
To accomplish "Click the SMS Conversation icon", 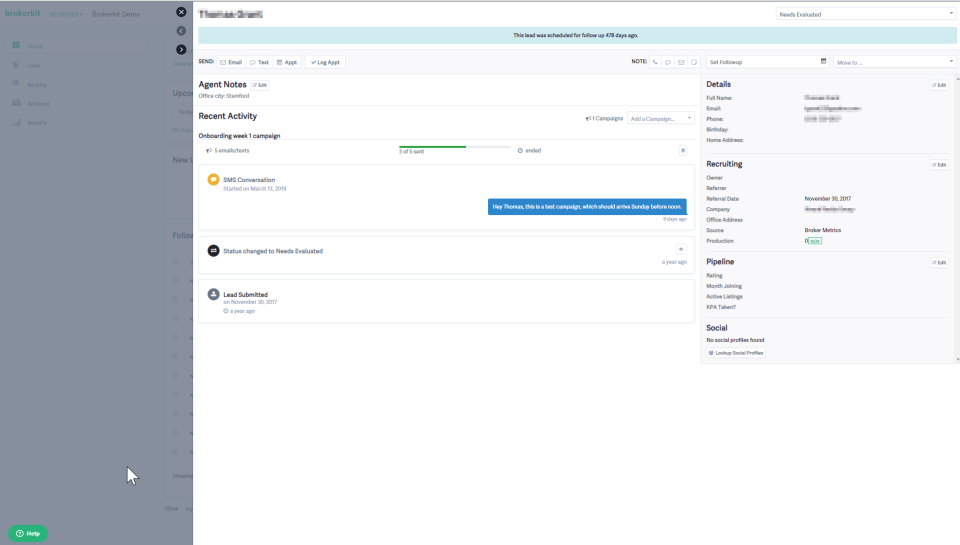I will 213,179.
